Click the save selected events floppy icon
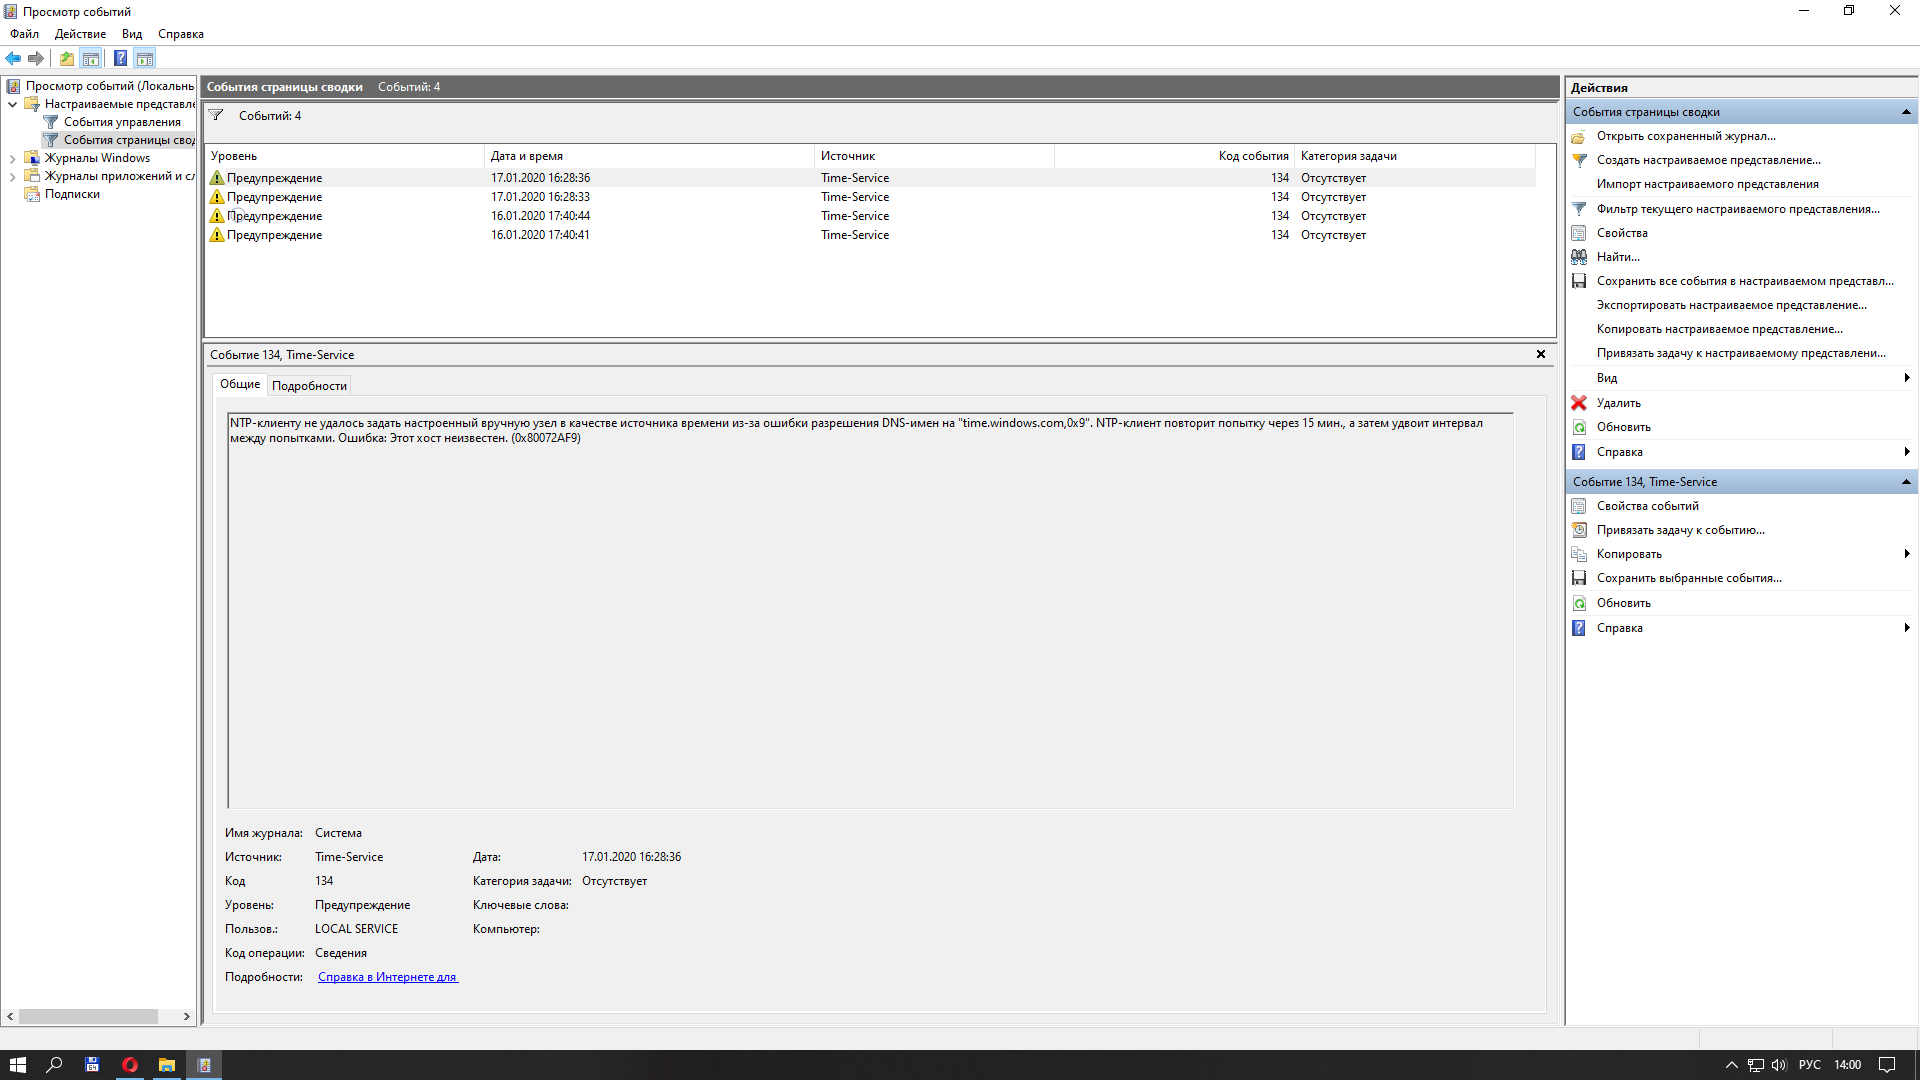Viewport: 1920px width, 1080px height. click(x=1579, y=578)
